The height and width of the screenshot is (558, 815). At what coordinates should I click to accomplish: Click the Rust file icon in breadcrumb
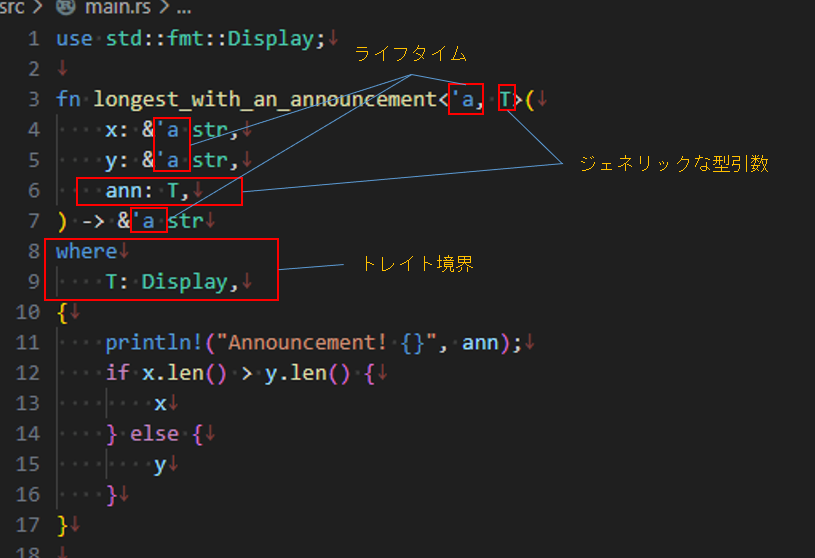tap(65, 7)
